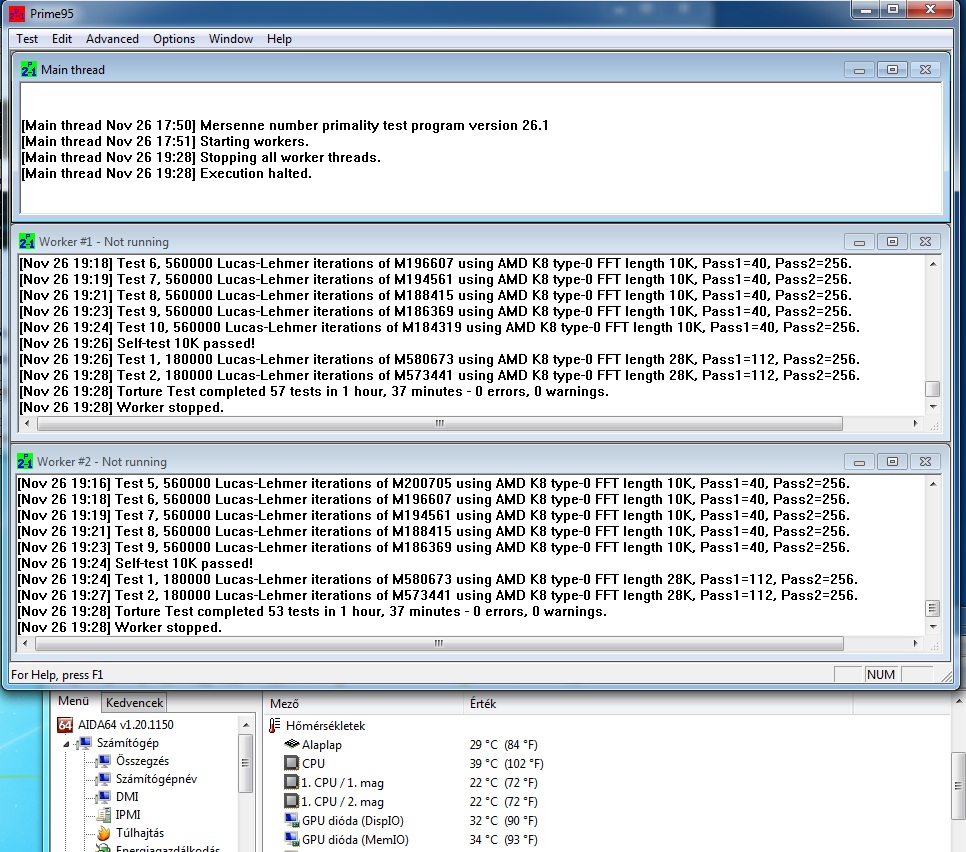Open the Help menu
This screenshot has width=966, height=852.
279,39
